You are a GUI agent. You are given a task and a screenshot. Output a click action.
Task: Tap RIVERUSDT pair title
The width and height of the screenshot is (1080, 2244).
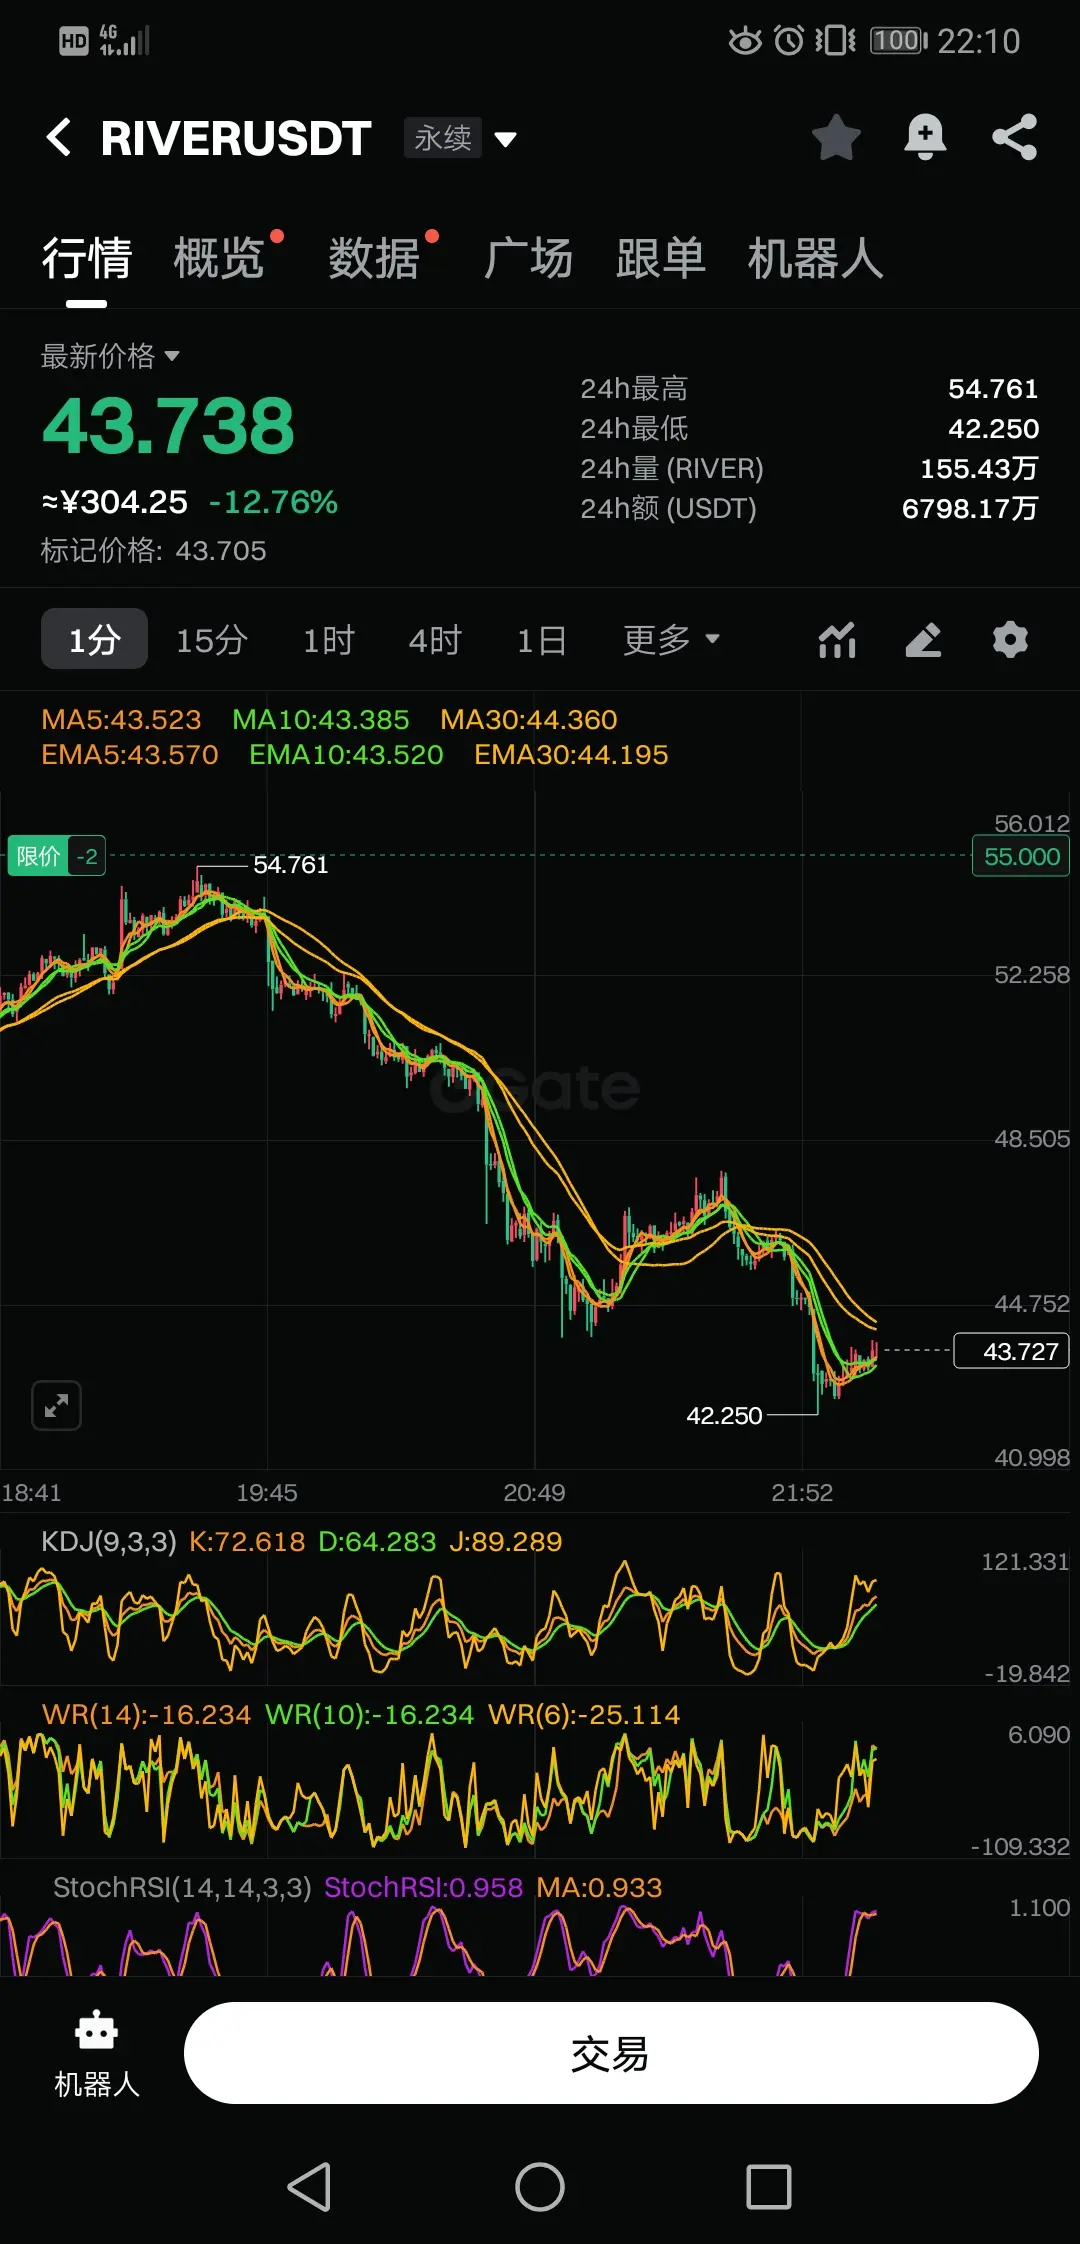point(236,138)
